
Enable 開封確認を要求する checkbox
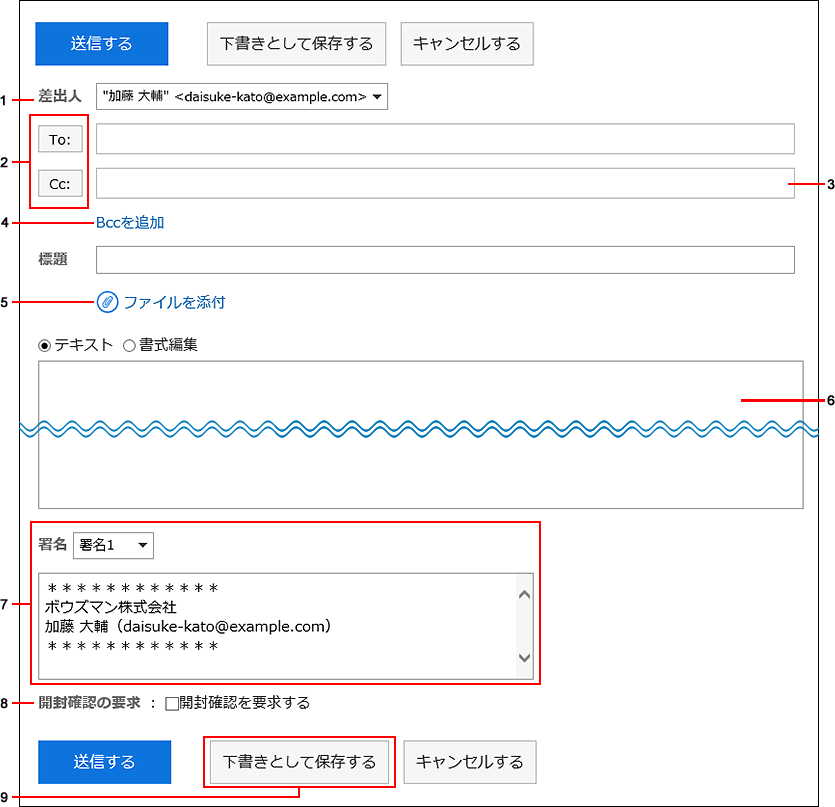pyautogui.click(x=171, y=704)
